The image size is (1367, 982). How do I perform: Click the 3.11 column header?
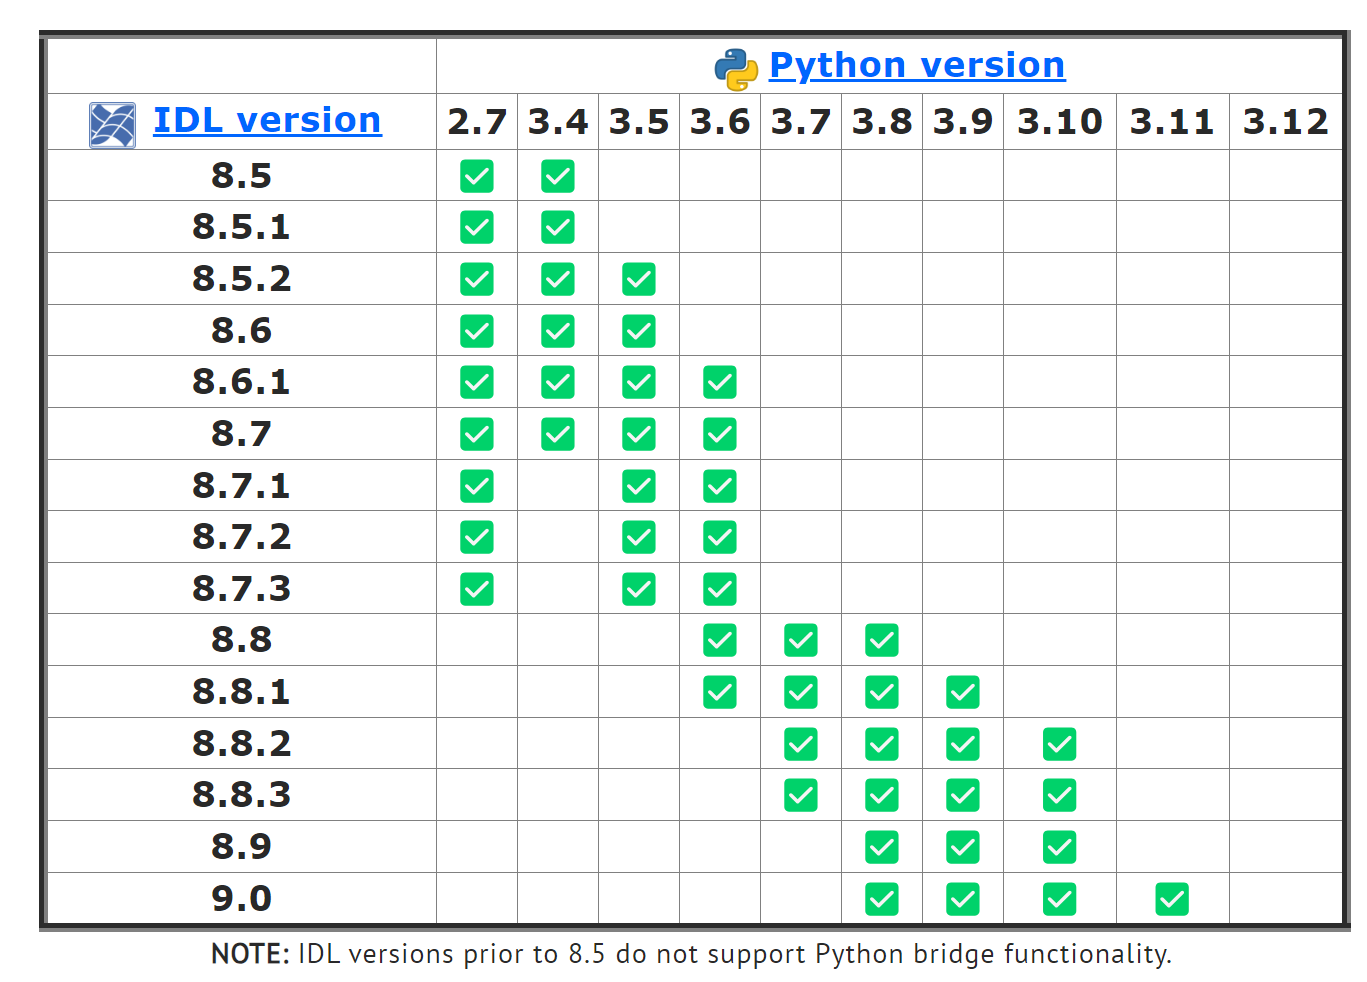(x=1172, y=122)
